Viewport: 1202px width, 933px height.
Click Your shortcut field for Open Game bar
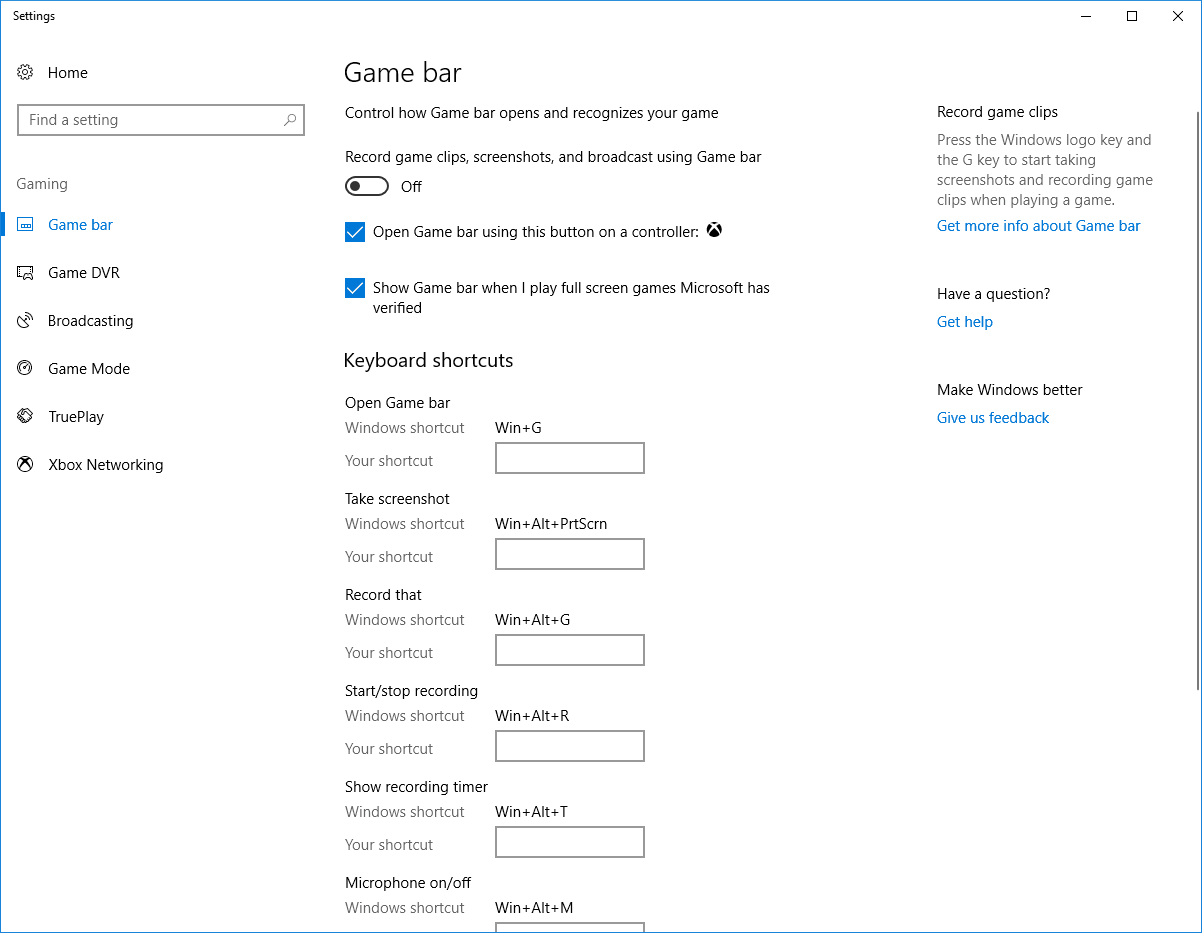point(570,458)
